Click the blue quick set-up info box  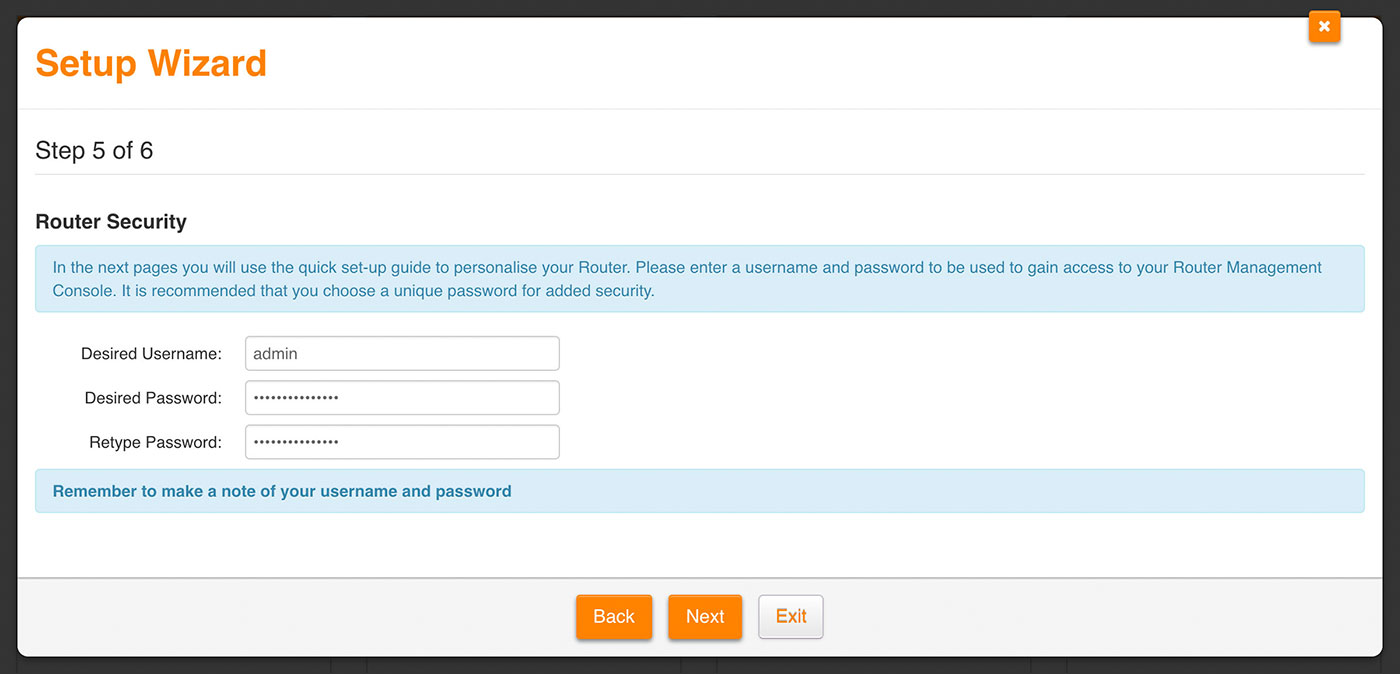click(699, 279)
